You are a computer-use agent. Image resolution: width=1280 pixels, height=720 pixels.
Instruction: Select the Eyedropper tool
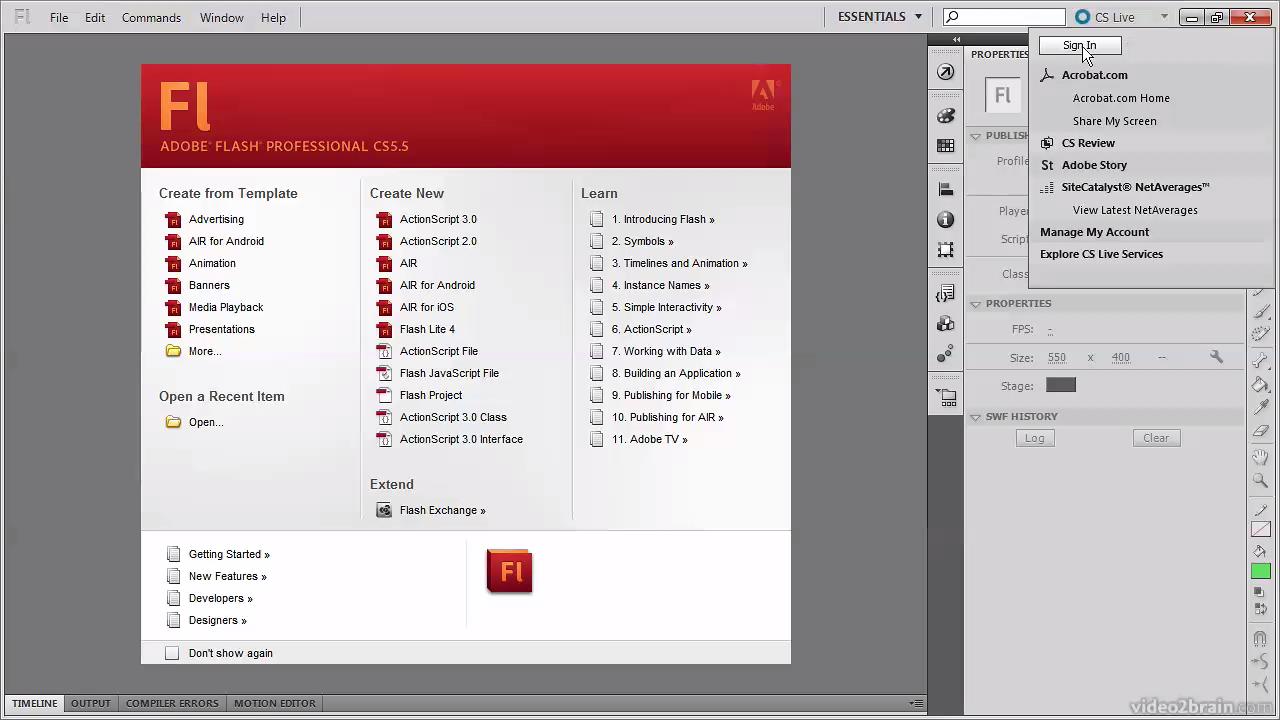(1261, 408)
